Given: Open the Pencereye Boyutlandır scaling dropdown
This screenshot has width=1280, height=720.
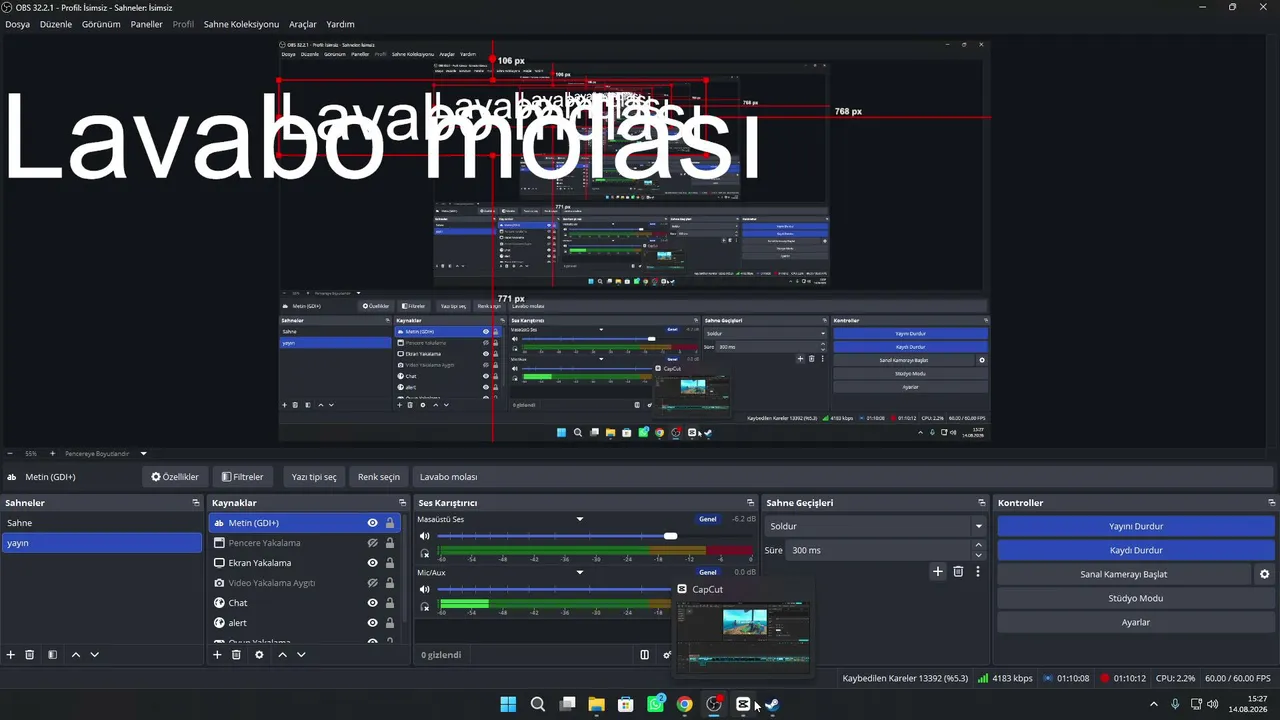Looking at the screenshot, I should tap(143, 453).
